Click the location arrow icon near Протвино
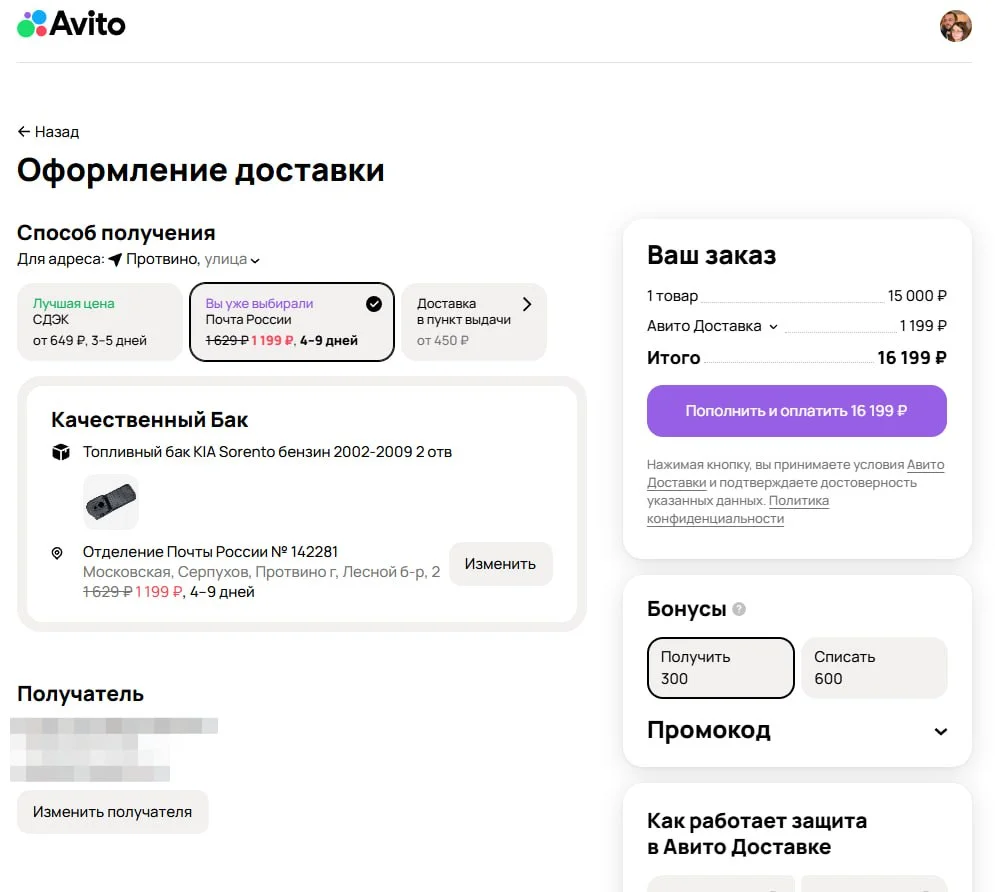The height and width of the screenshot is (892, 995). click(115, 259)
